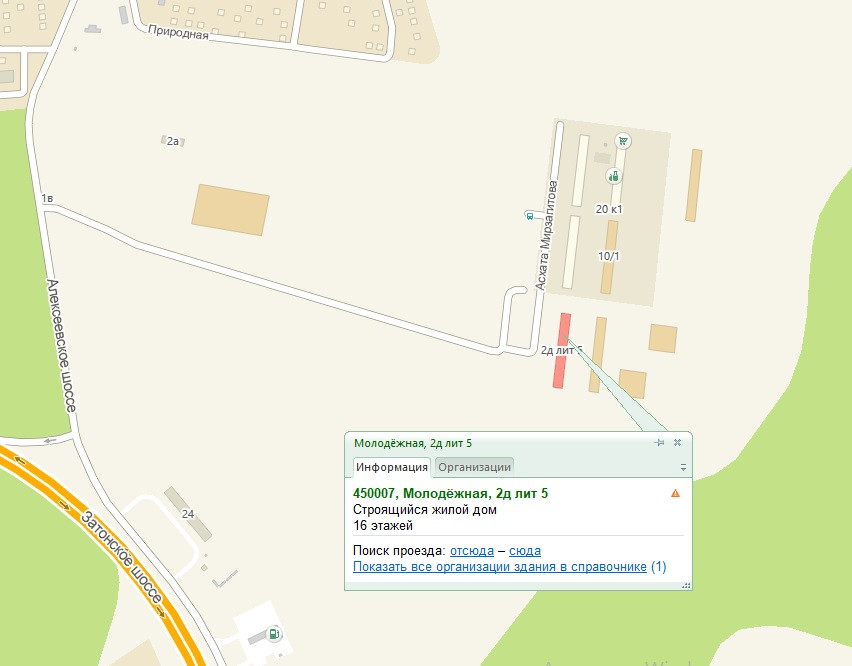Viewport: 852px width, 666px height.
Task: Open the popup tabs dropdown arrow
Action: tap(683, 467)
